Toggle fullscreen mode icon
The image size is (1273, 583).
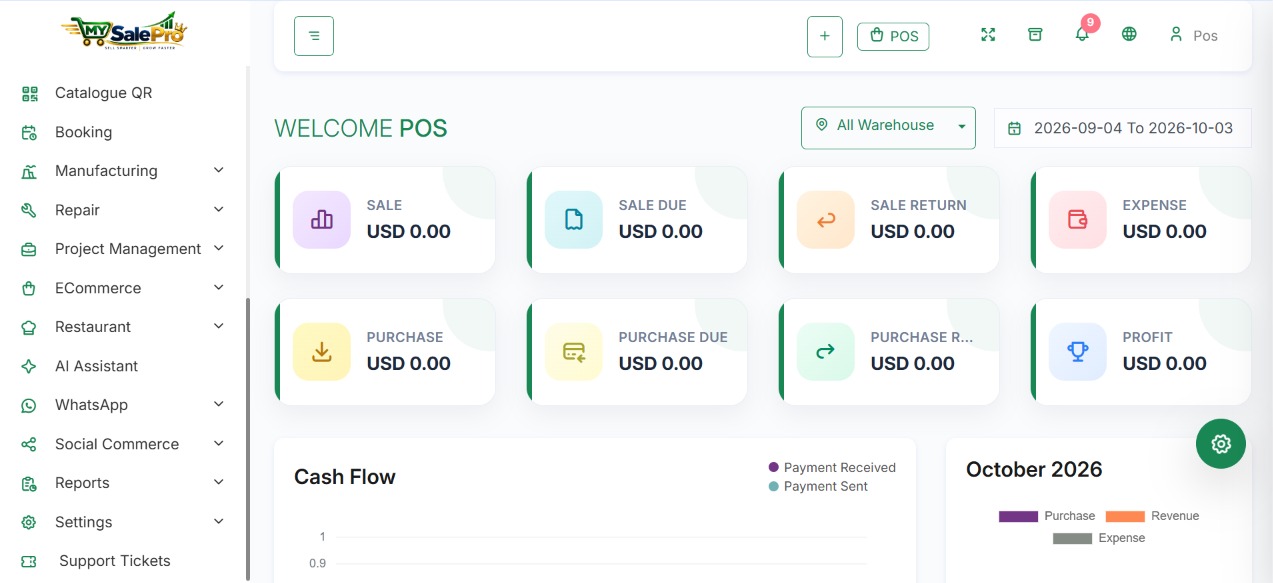[x=988, y=35]
